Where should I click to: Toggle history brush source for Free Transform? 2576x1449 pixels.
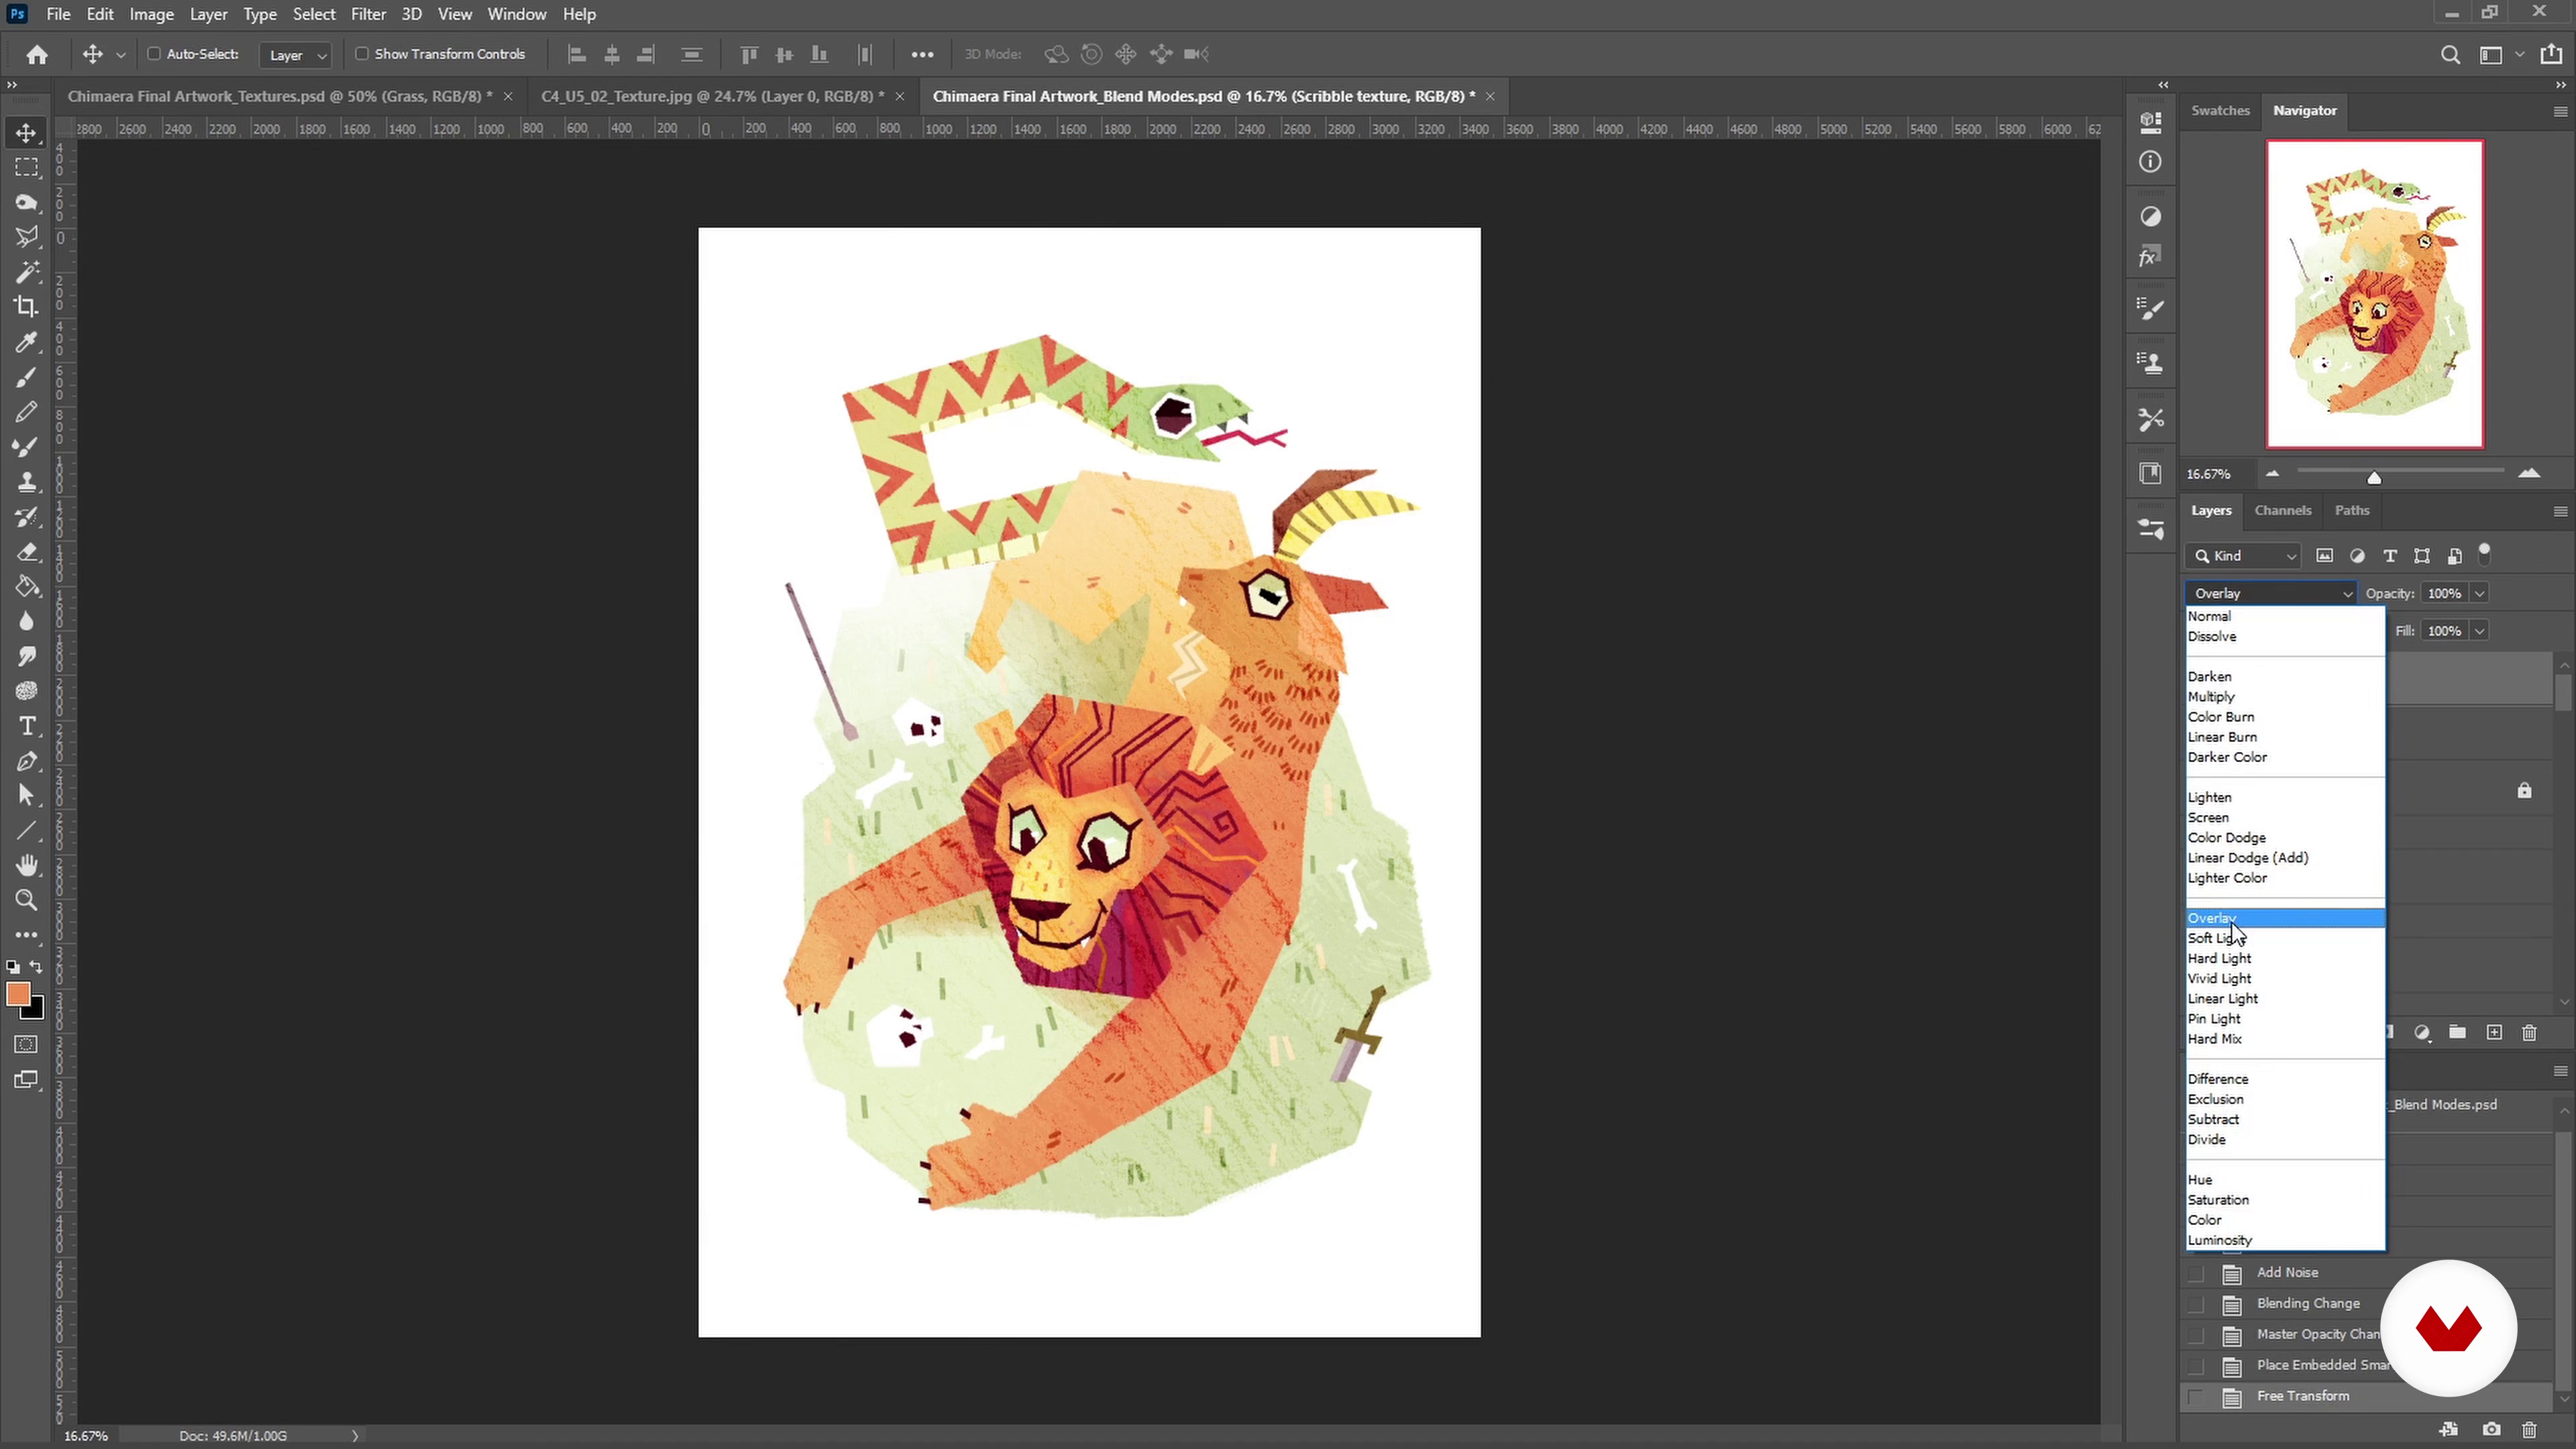[2196, 1397]
